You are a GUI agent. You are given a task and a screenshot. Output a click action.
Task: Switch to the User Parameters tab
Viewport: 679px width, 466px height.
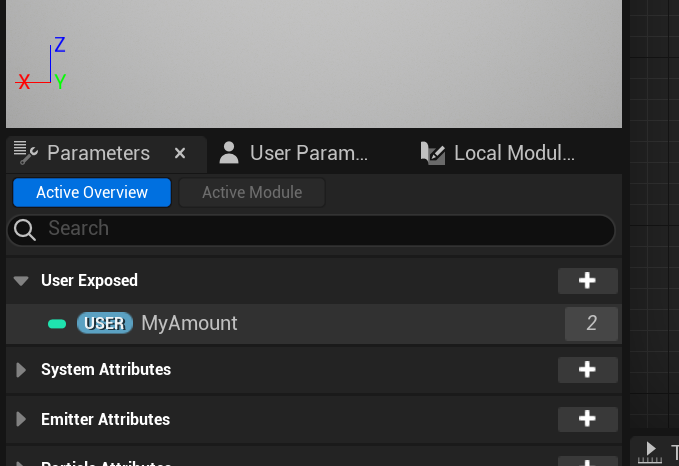296,153
